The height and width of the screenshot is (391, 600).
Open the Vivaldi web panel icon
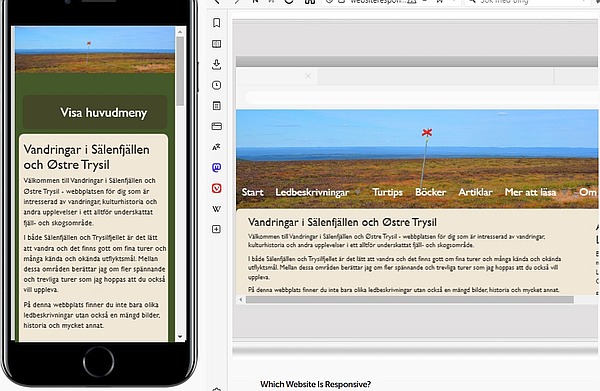(x=217, y=188)
